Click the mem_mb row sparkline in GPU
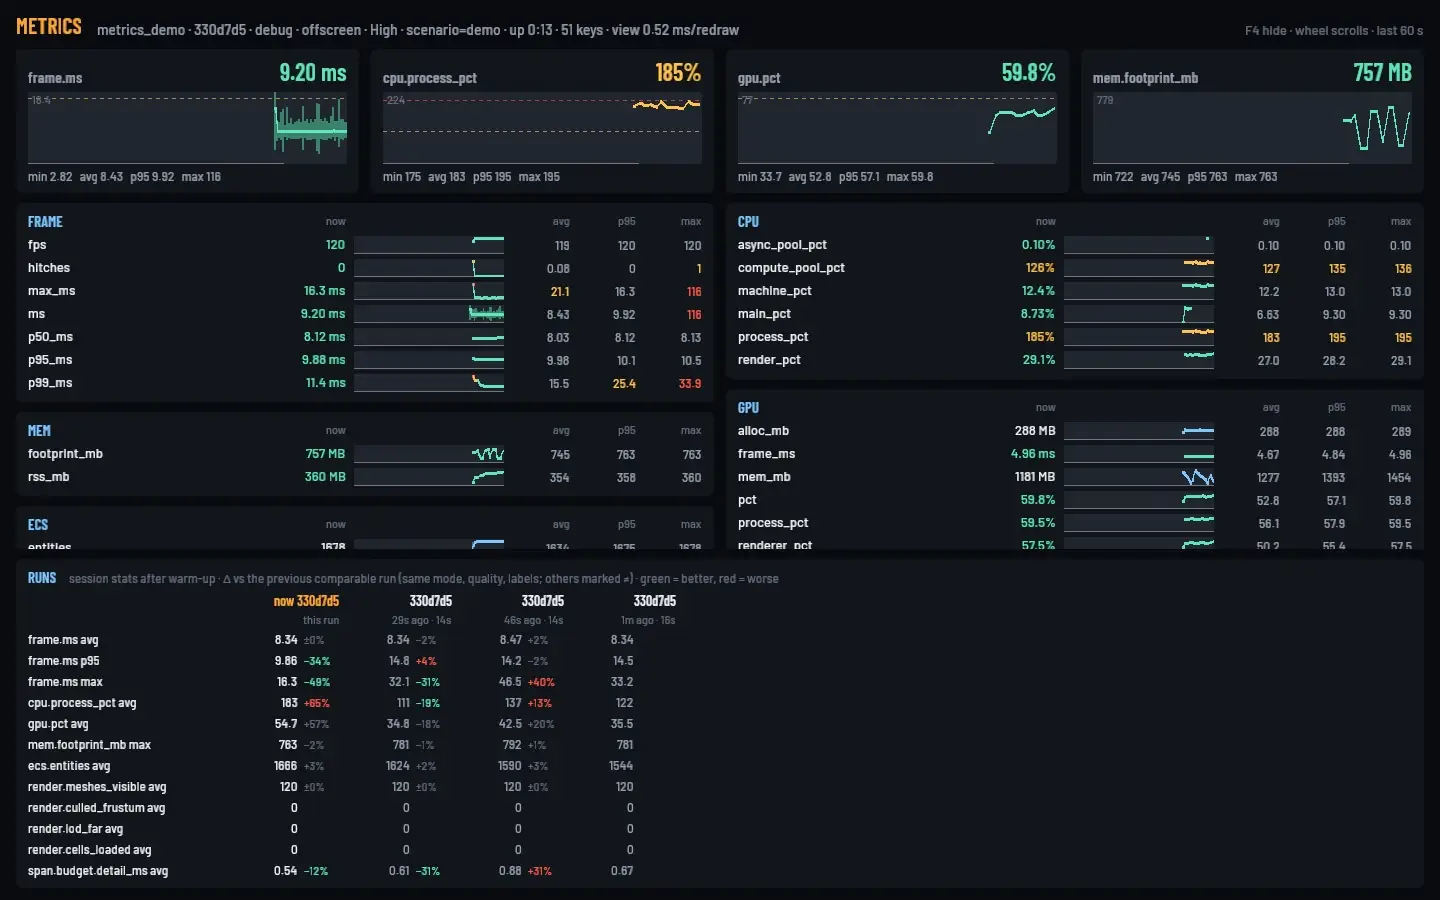1440x900 pixels. click(1139, 477)
